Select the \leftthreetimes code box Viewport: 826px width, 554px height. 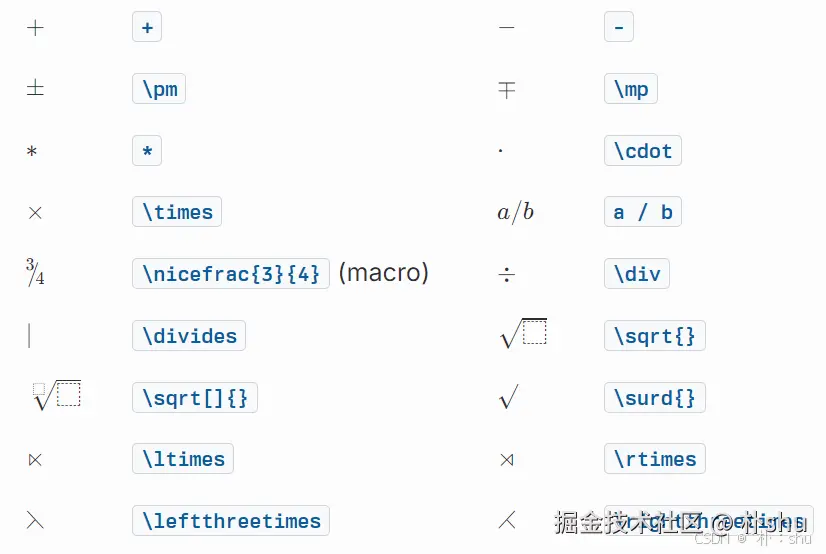[231, 521]
